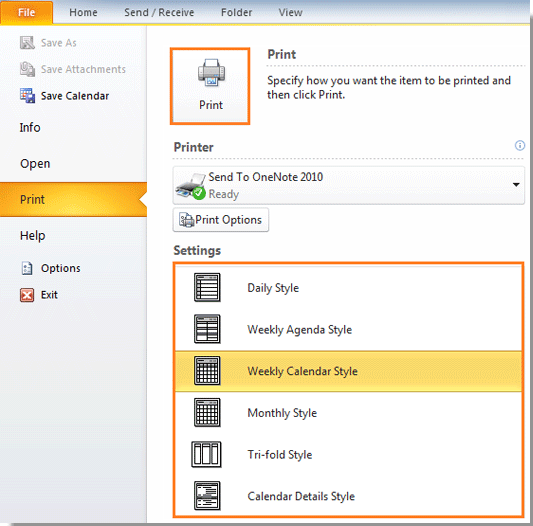Click the File tab
The image size is (533, 526).
point(27,13)
